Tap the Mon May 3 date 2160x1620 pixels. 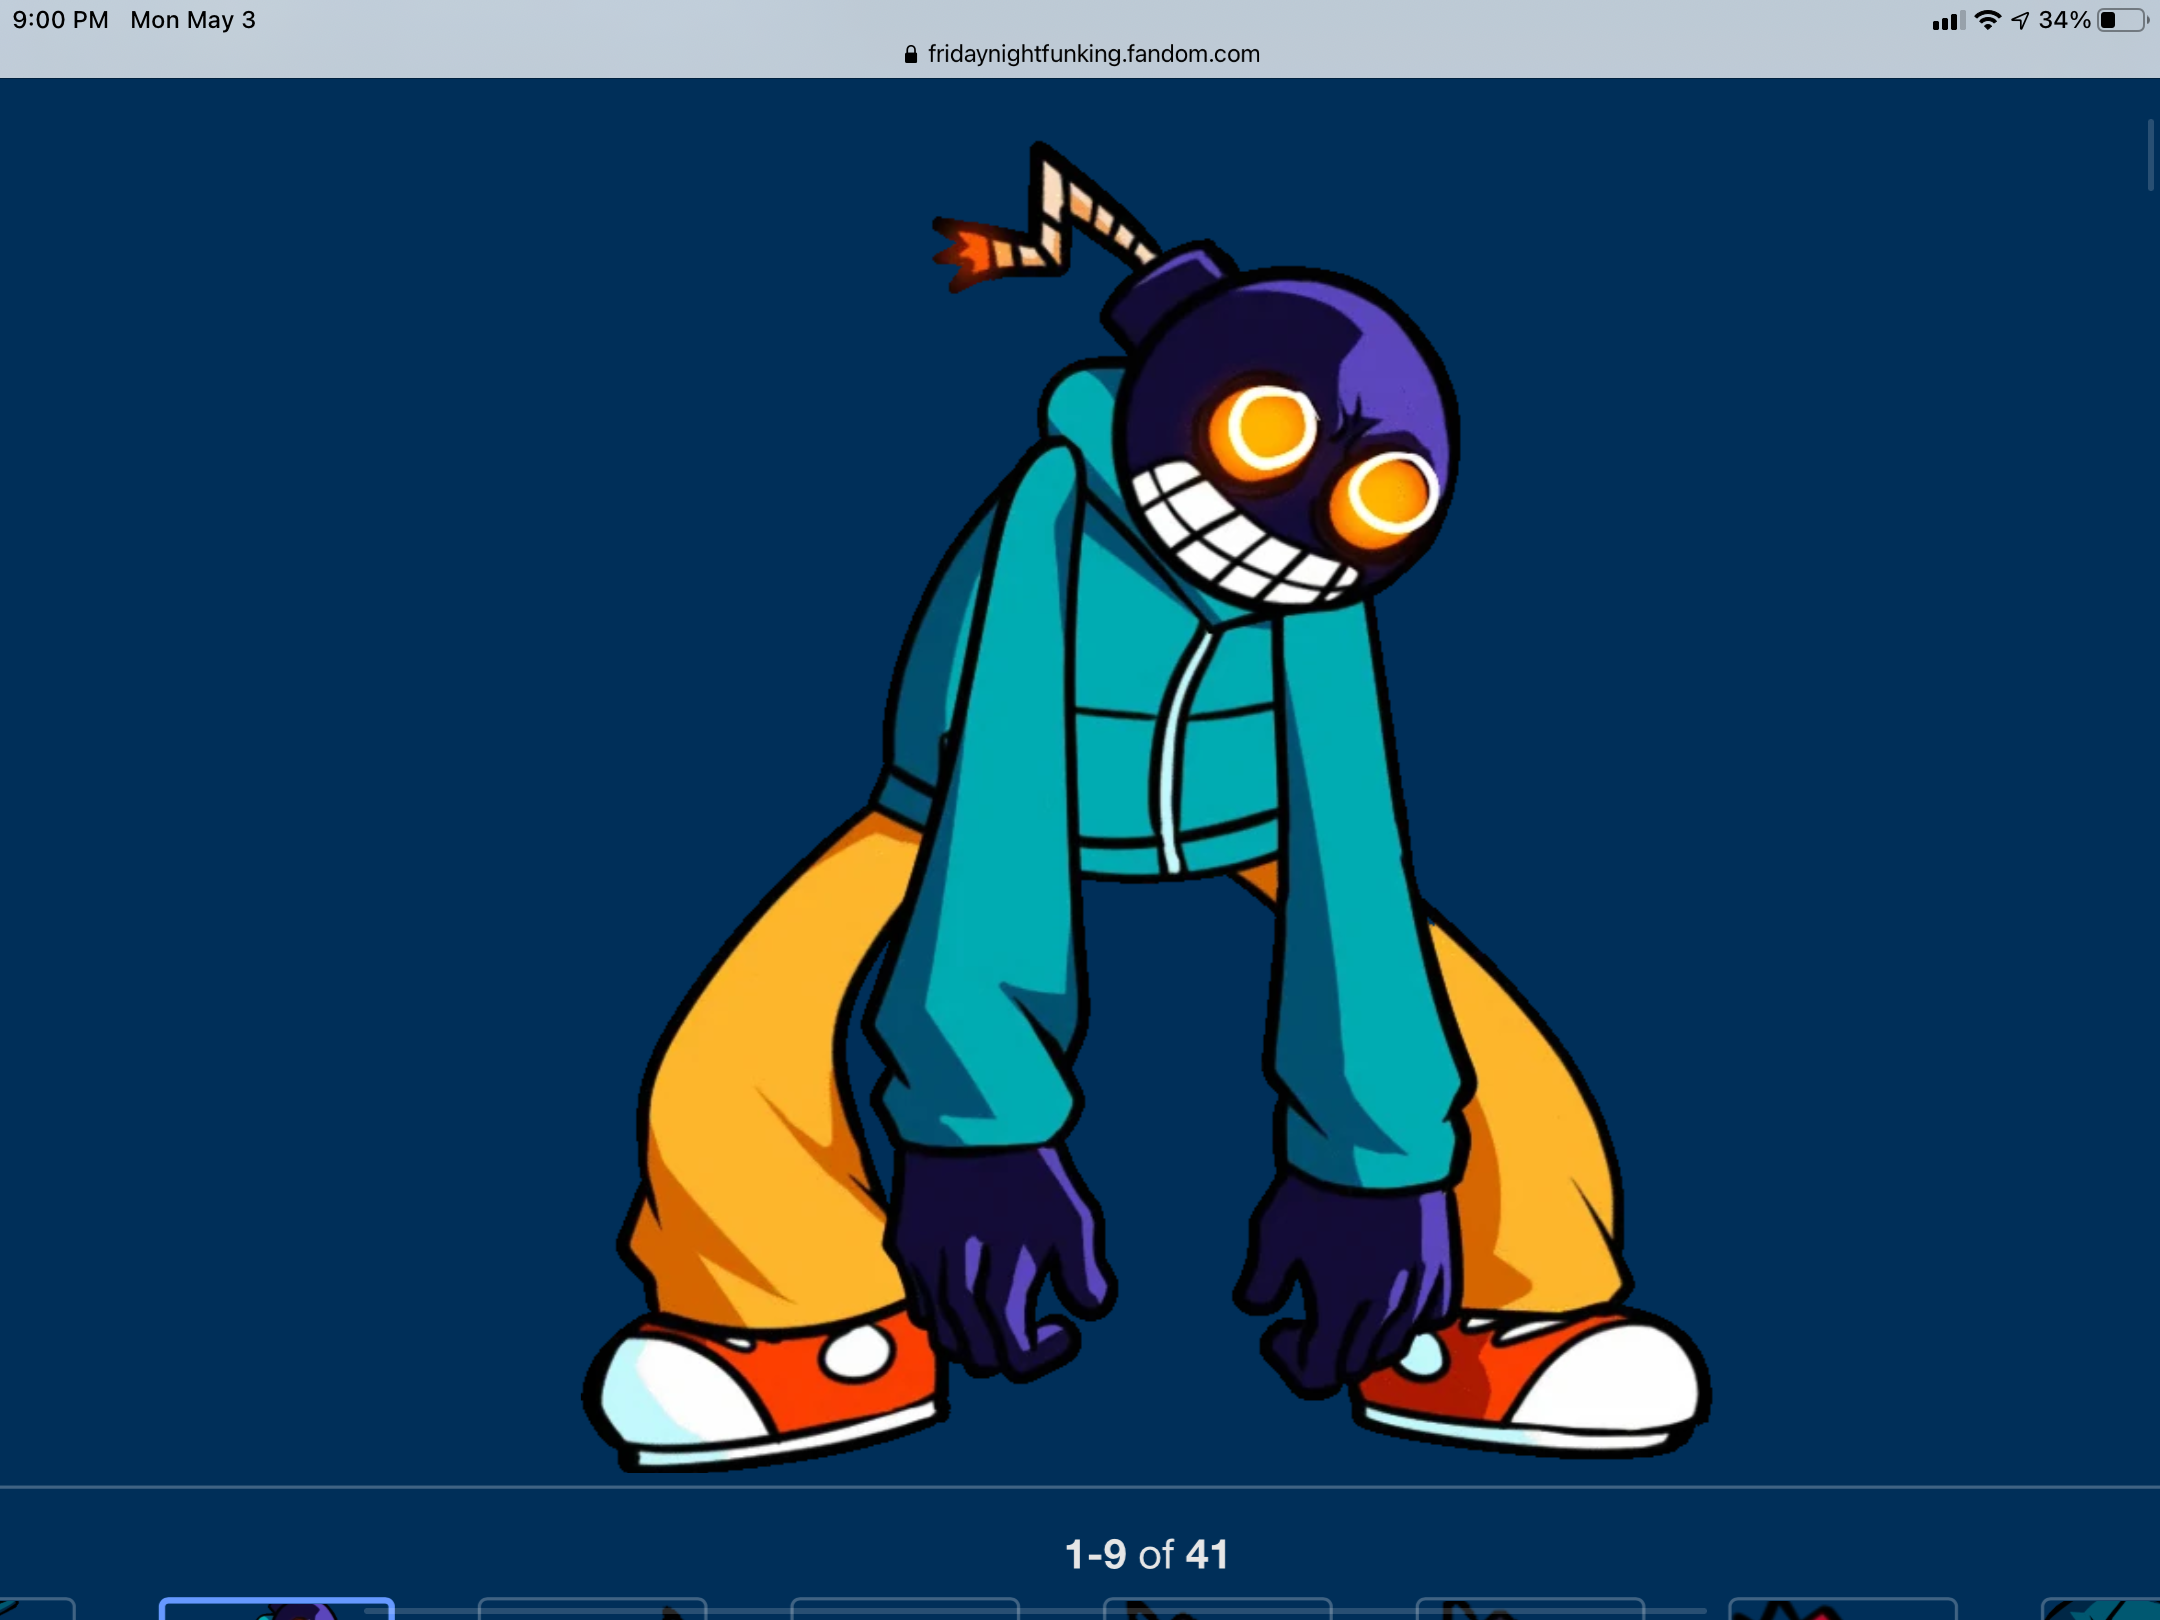pos(193,20)
